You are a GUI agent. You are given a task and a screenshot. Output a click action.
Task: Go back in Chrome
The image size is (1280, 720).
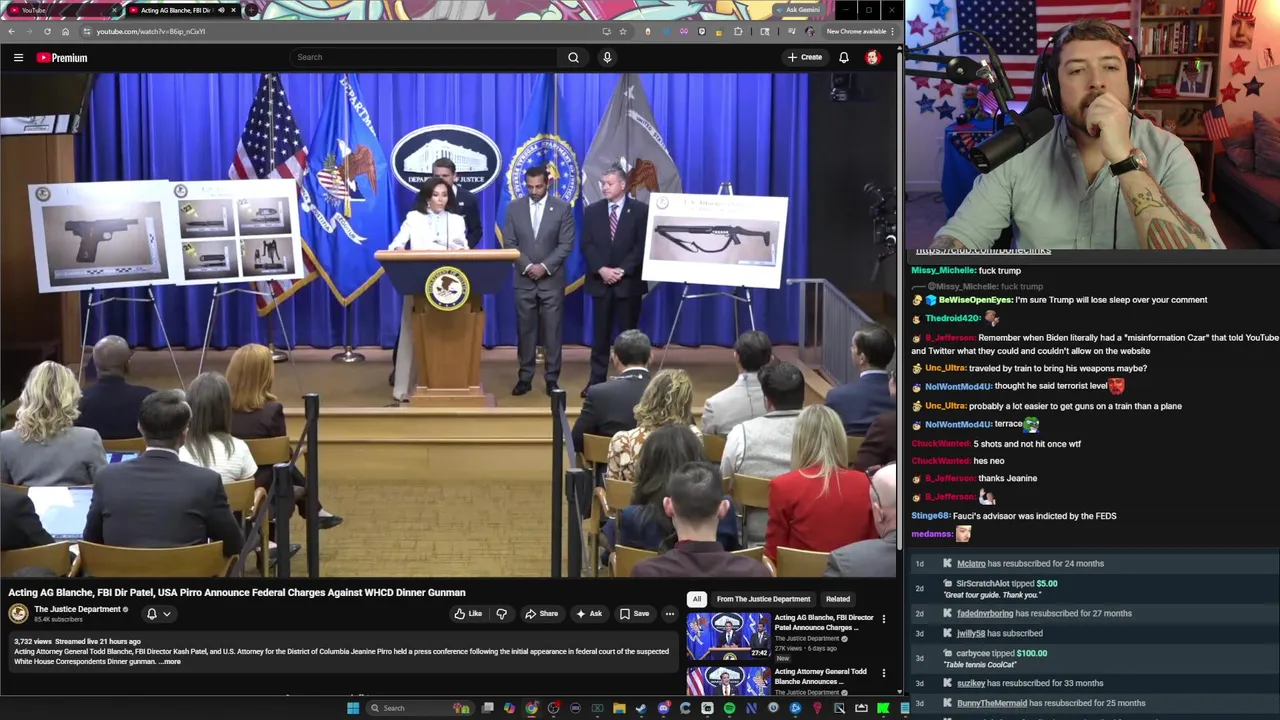[11, 31]
